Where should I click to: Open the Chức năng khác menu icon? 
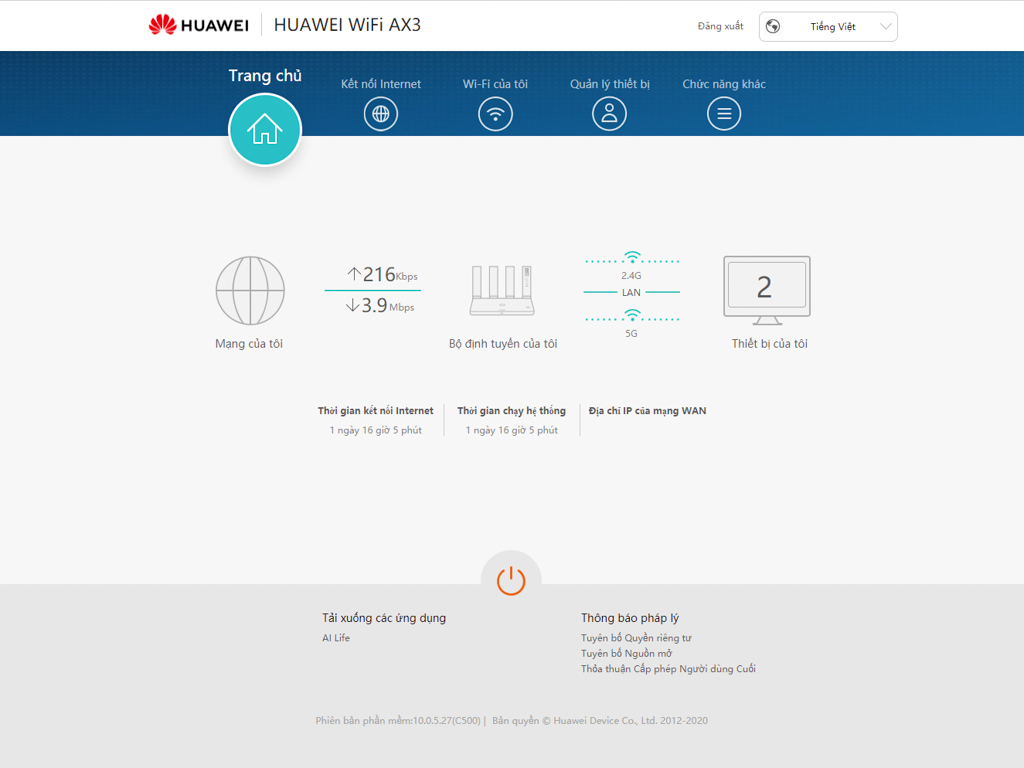(724, 114)
